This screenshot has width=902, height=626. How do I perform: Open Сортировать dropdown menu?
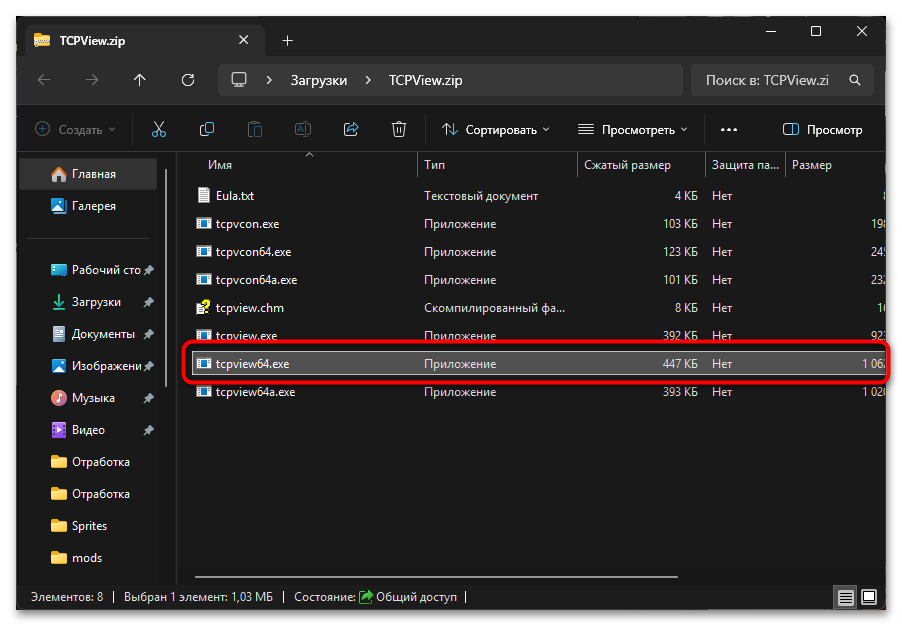click(495, 129)
